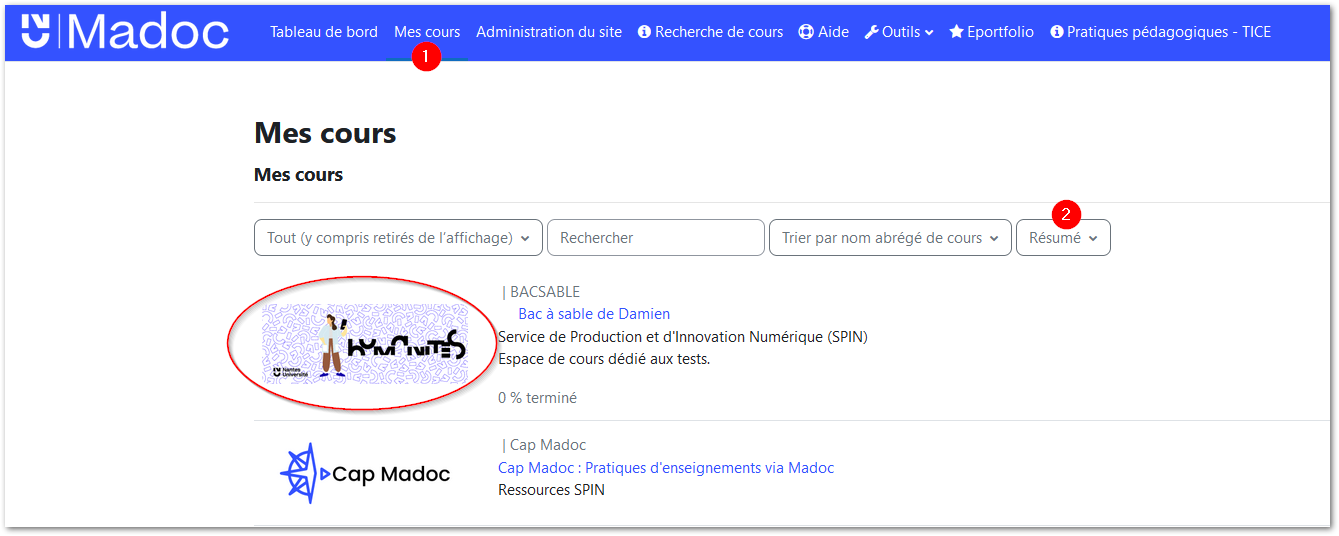The height and width of the screenshot is (536, 1339).
Task: Open Administration du site
Action: [x=549, y=32]
